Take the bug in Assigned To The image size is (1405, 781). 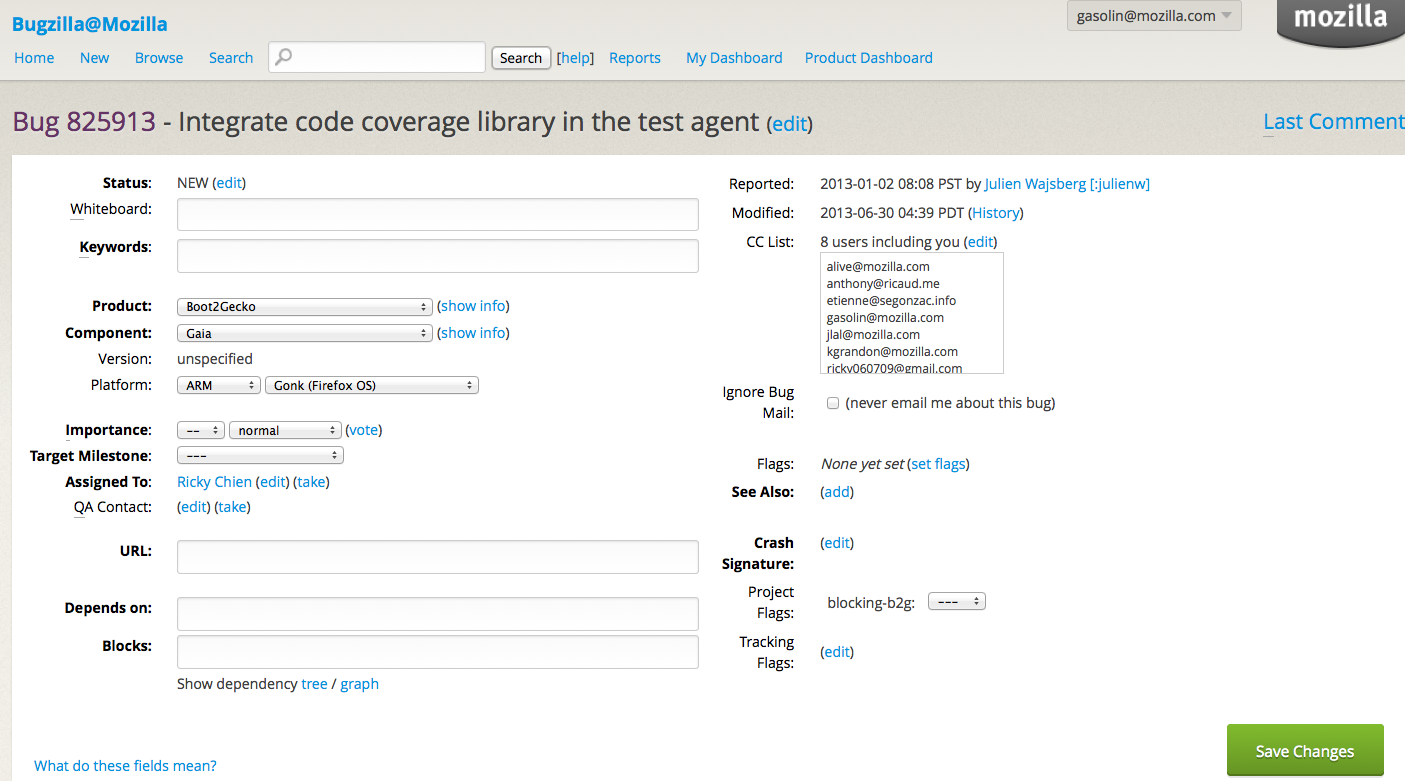[312, 482]
